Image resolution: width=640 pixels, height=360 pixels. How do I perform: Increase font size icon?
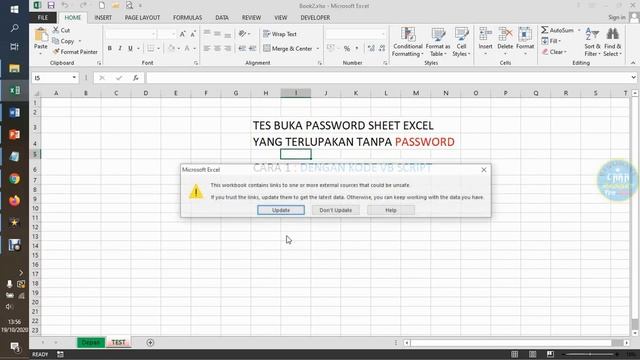[x=182, y=34]
